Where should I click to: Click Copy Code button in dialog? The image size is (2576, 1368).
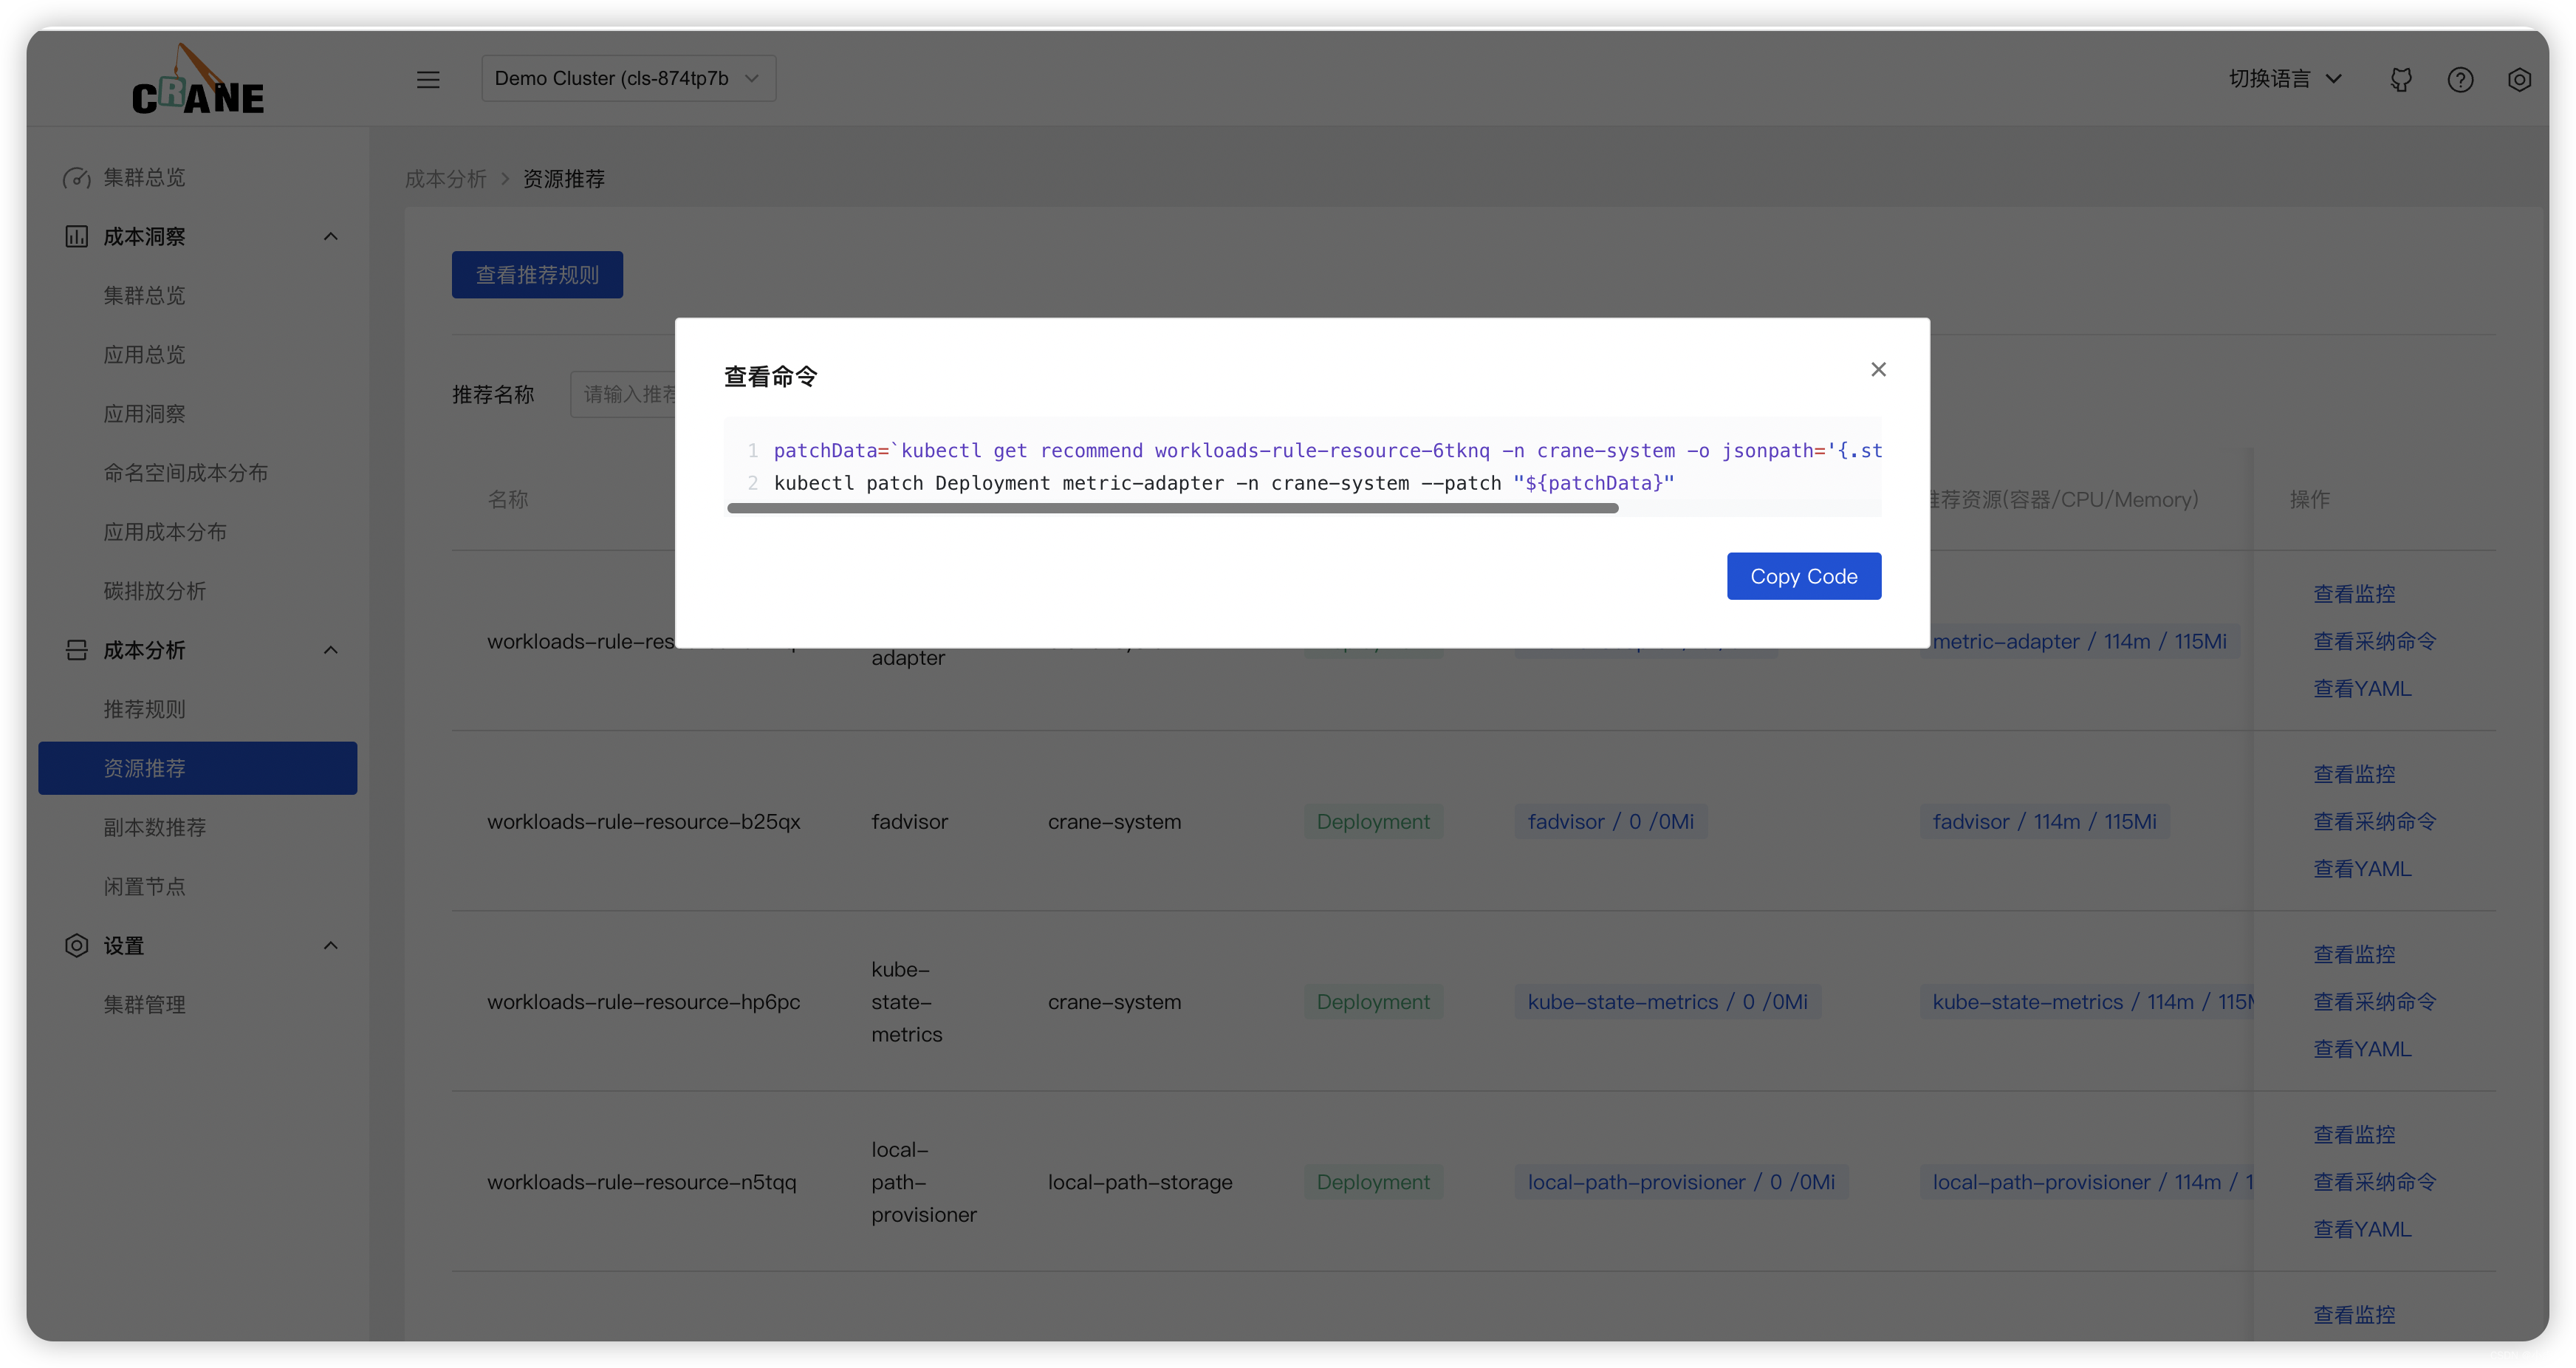coord(1803,574)
